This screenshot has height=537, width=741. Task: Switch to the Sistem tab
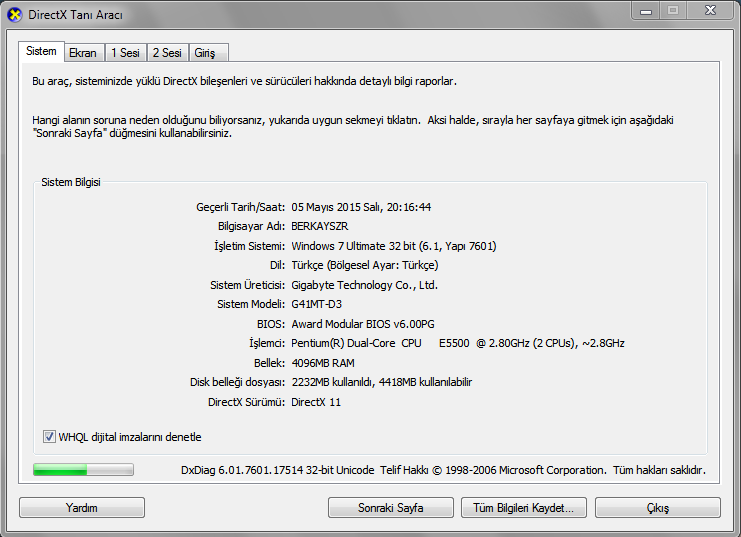(41, 51)
